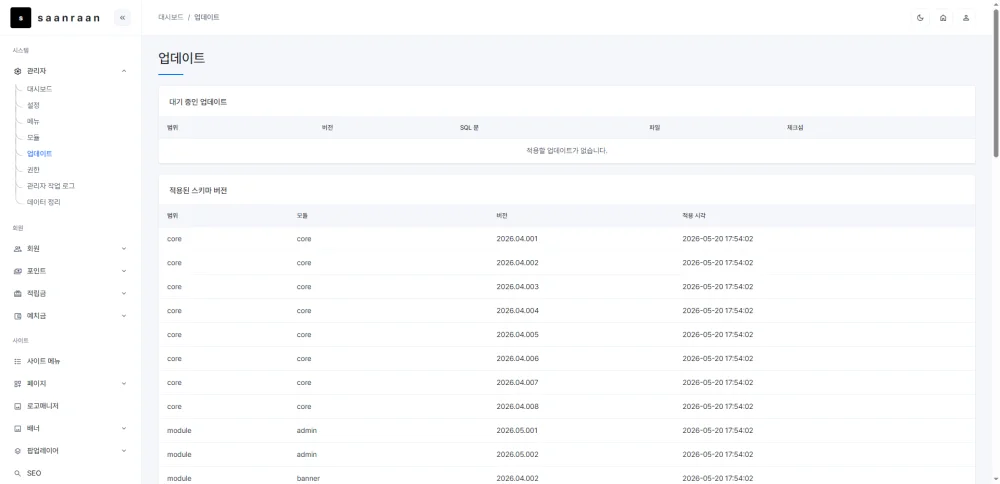Screen dimensions: 1000x484
Task: Click the 로고매니저 icon
Action: 18,406
